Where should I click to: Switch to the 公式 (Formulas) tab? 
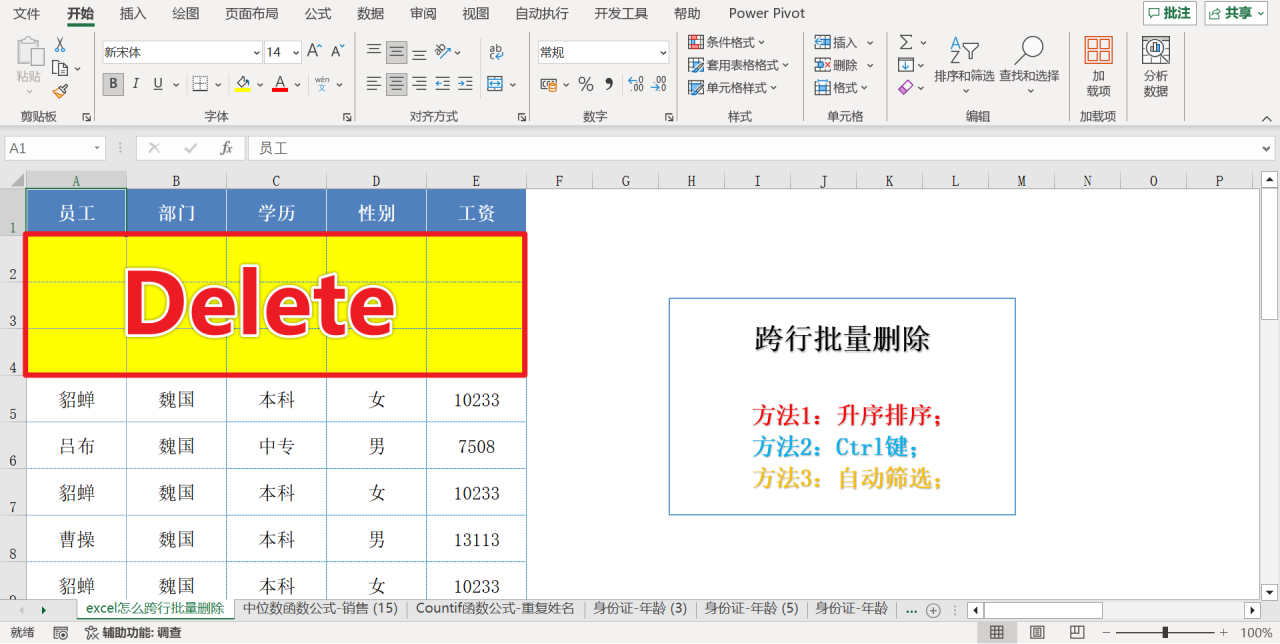318,13
